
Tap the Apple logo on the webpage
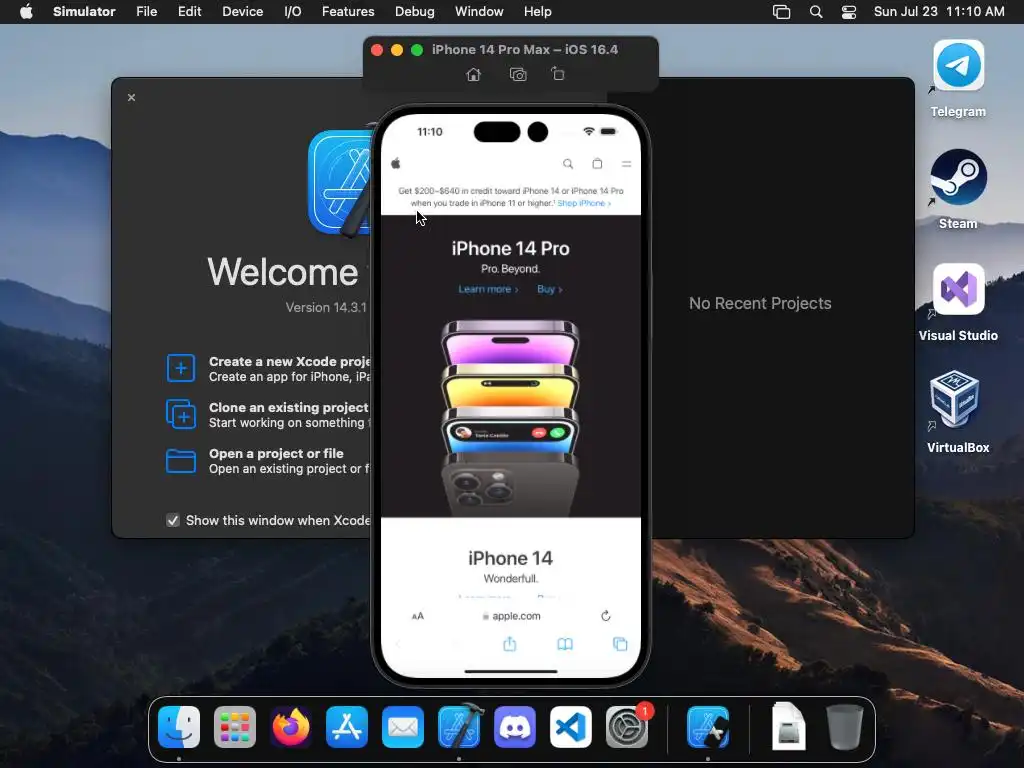[396, 163]
